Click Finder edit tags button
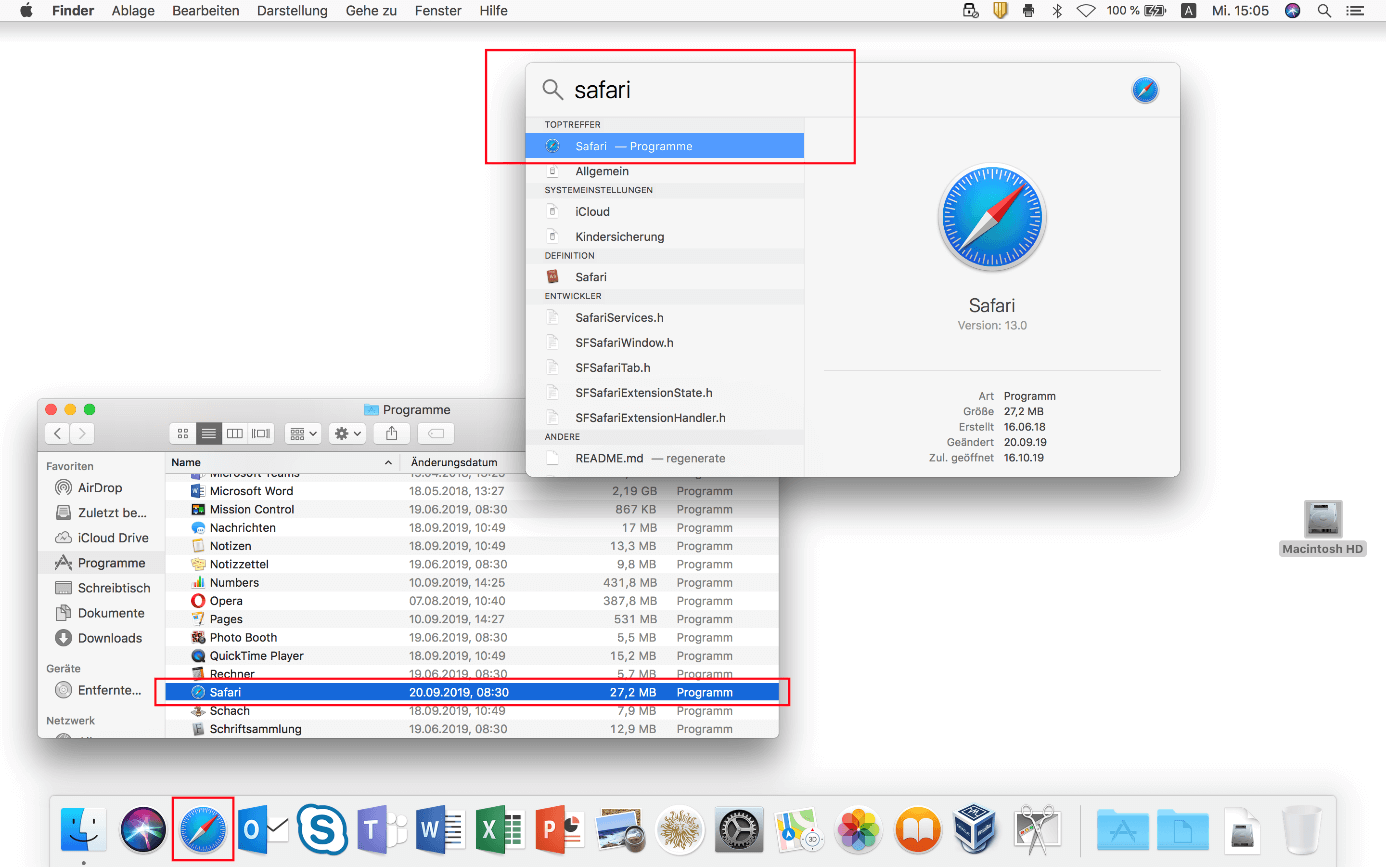The height and width of the screenshot is (867, 1386). click(x=436, y=433)
